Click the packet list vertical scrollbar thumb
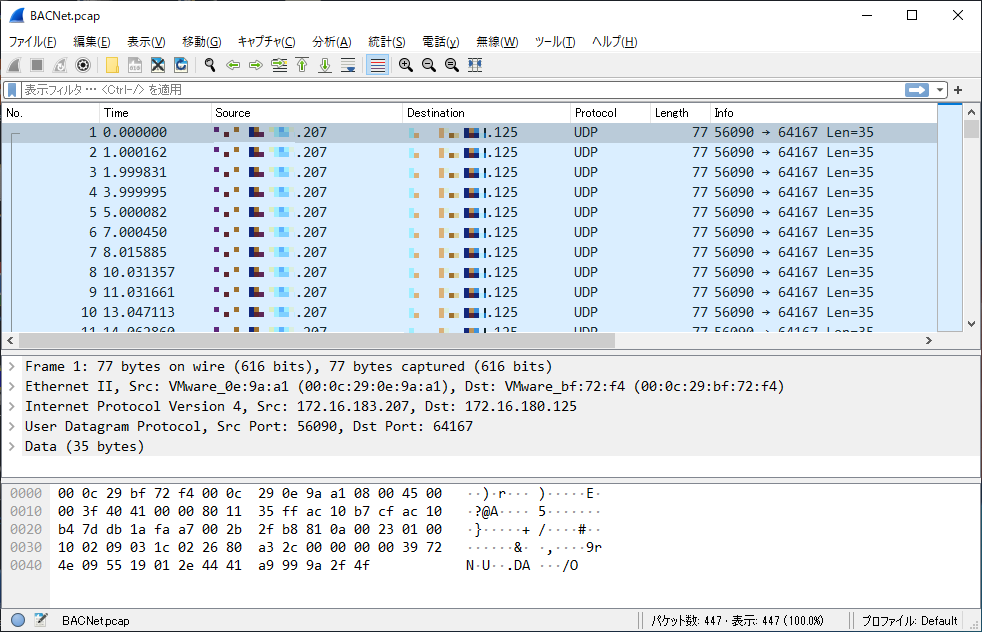The height and width of the screenshot is (632, 982). (x=971, y=128)
